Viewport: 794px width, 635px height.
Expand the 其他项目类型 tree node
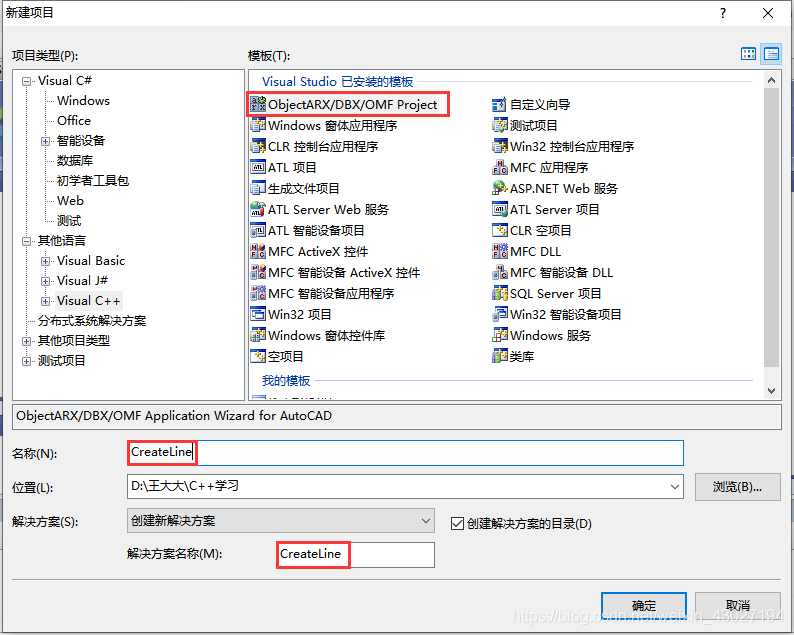point(26,341)
